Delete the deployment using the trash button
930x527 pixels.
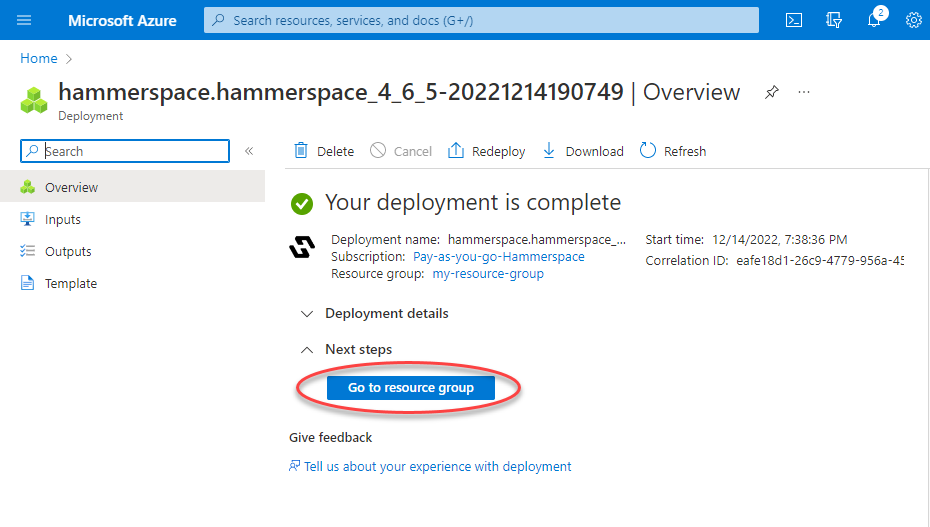324,151
